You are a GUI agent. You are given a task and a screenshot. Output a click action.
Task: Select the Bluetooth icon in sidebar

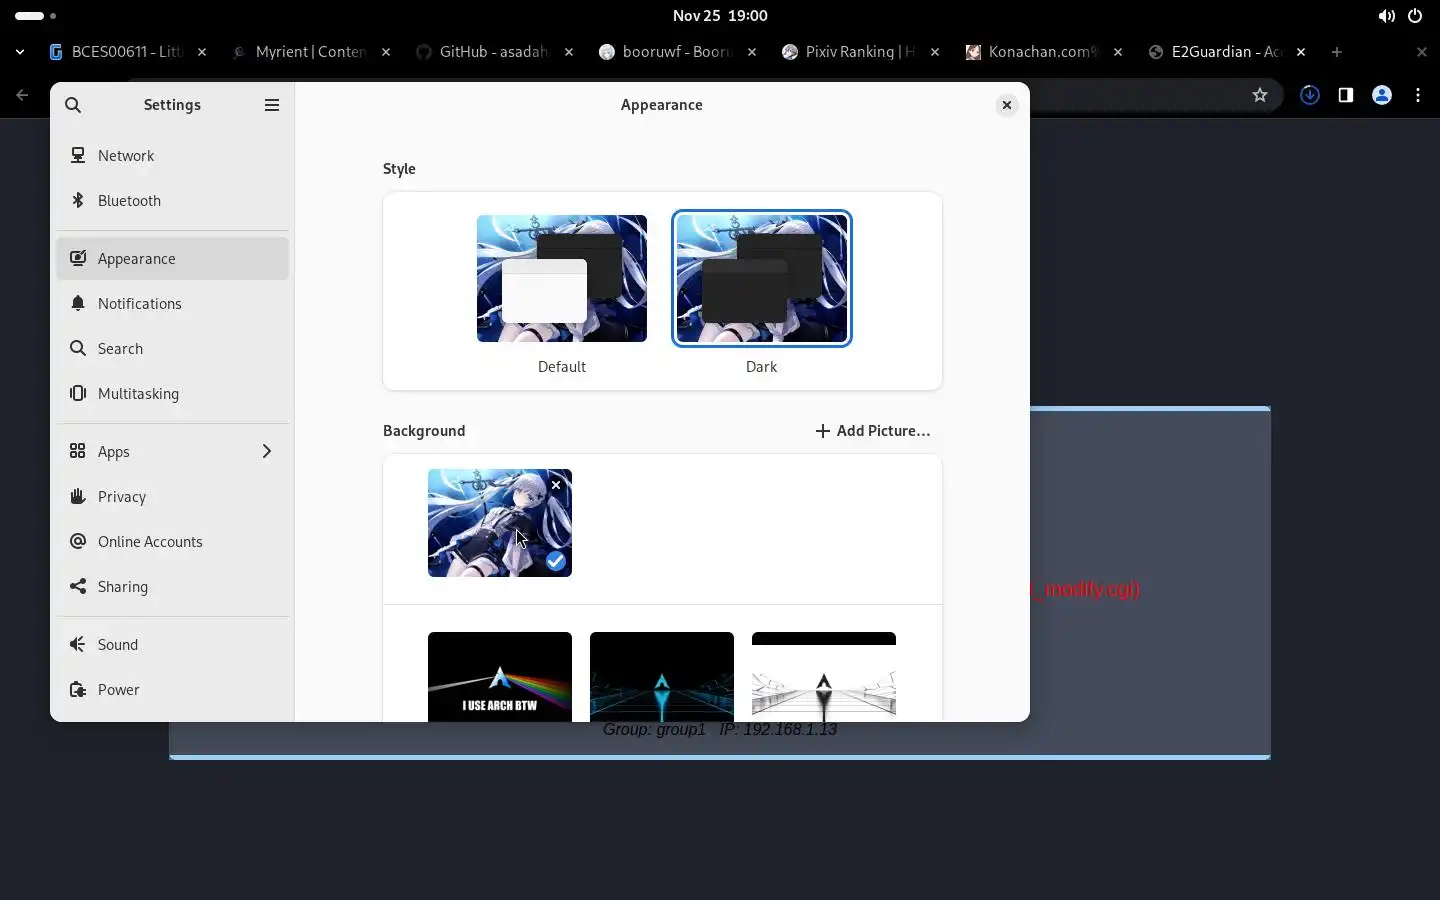[x=78, y=200]
